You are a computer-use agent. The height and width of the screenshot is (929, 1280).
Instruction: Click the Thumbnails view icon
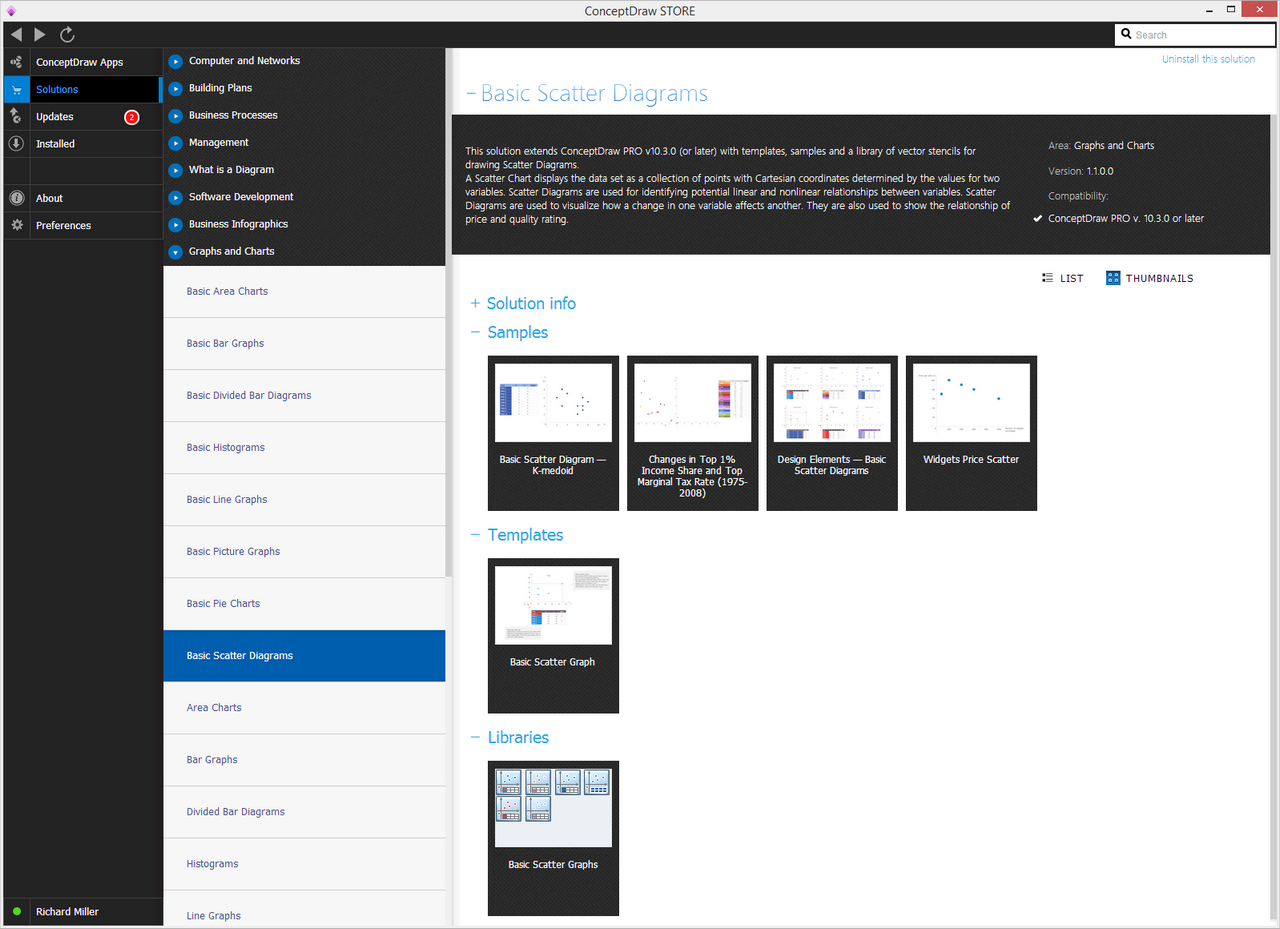[1113, 278]
